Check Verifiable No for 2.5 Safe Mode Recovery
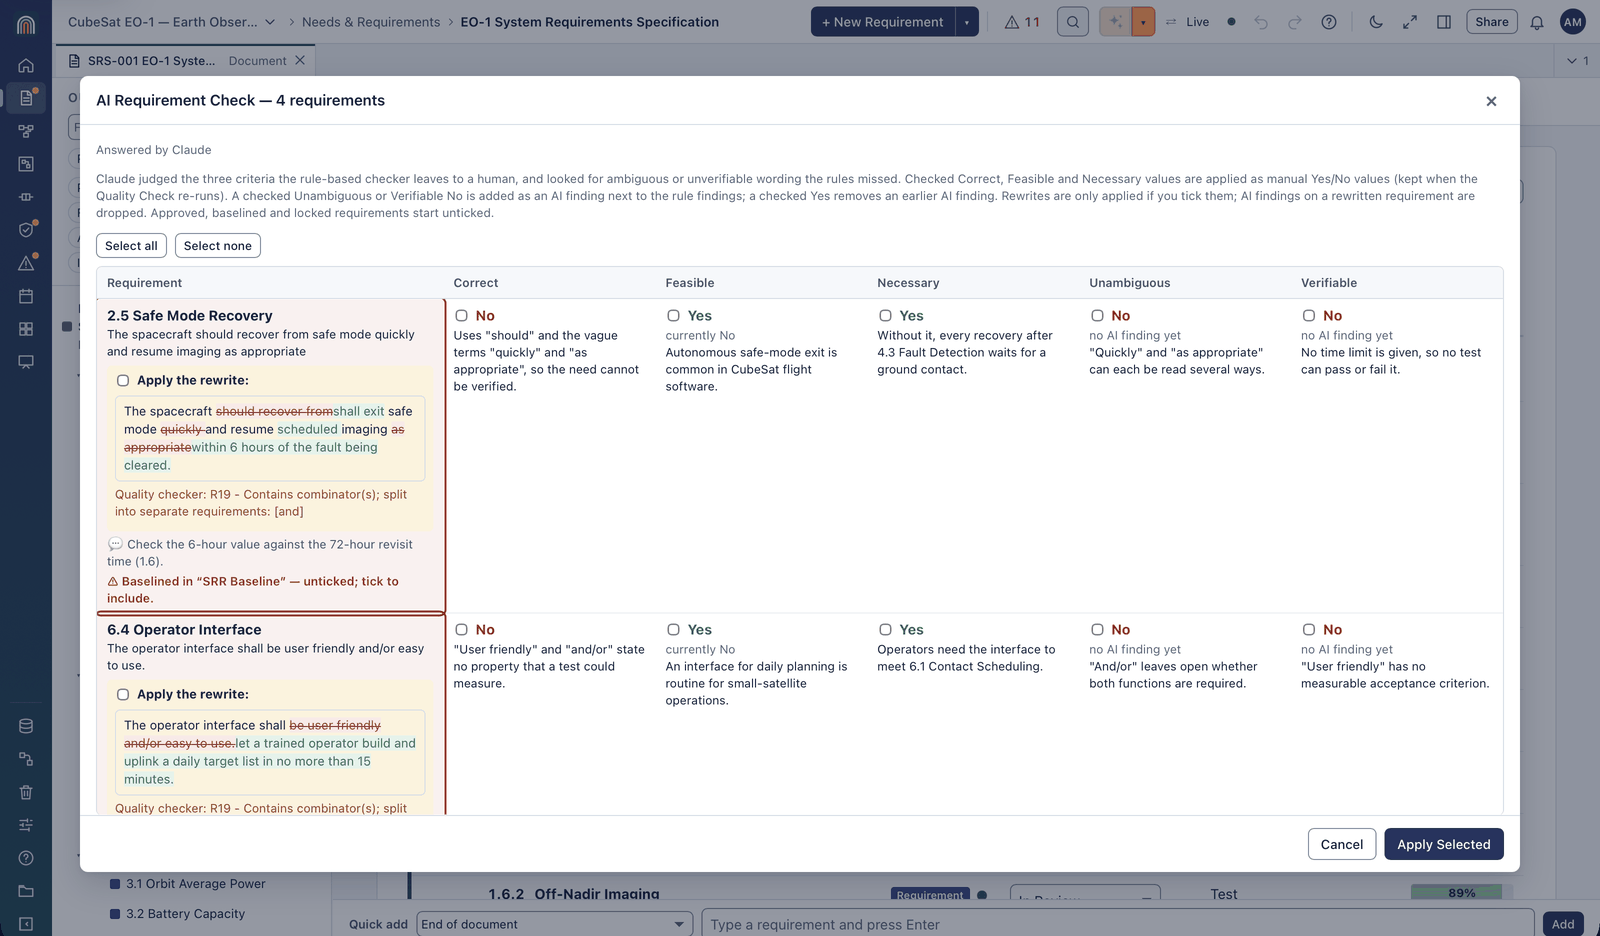The width and height of the screenshot is (1600, 936). pos(1308,316)
